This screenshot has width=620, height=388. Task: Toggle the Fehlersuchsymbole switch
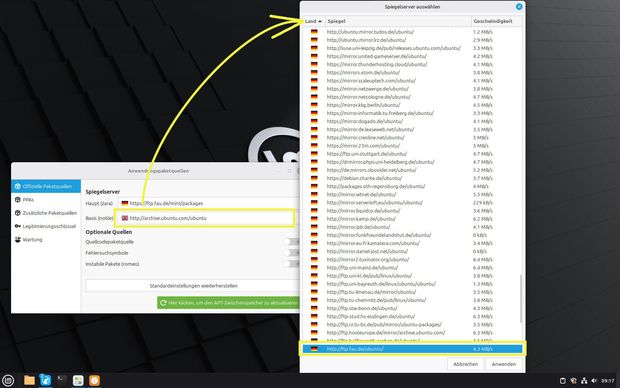[292, 253]
